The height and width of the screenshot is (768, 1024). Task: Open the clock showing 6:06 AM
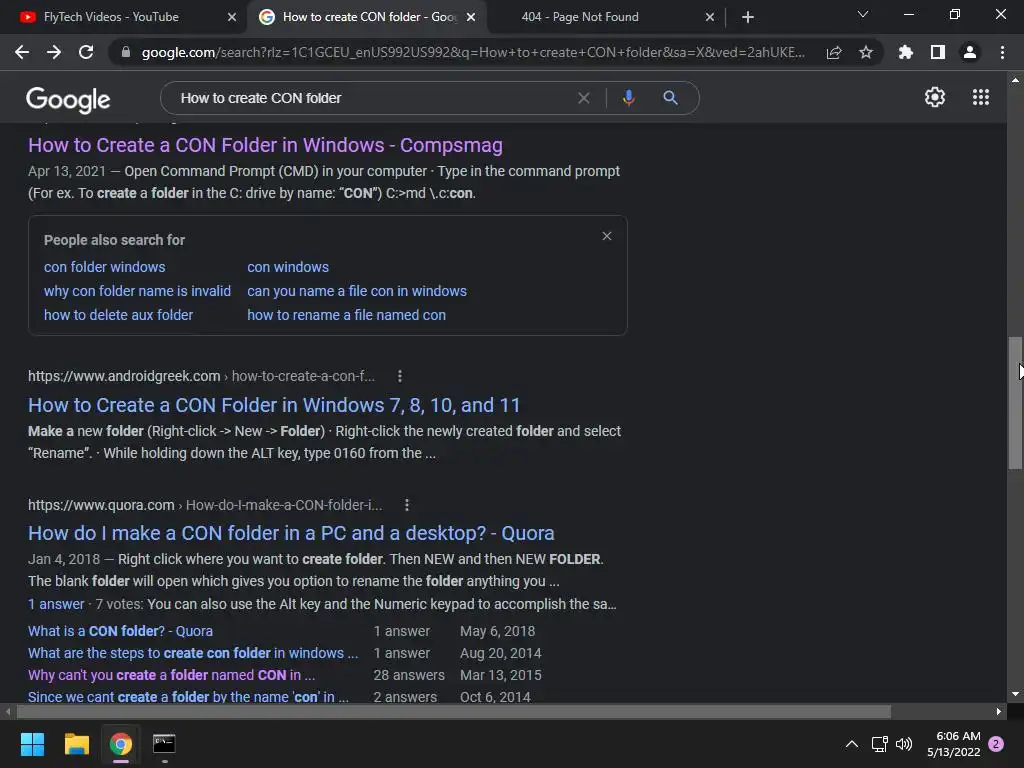[953, 744]
